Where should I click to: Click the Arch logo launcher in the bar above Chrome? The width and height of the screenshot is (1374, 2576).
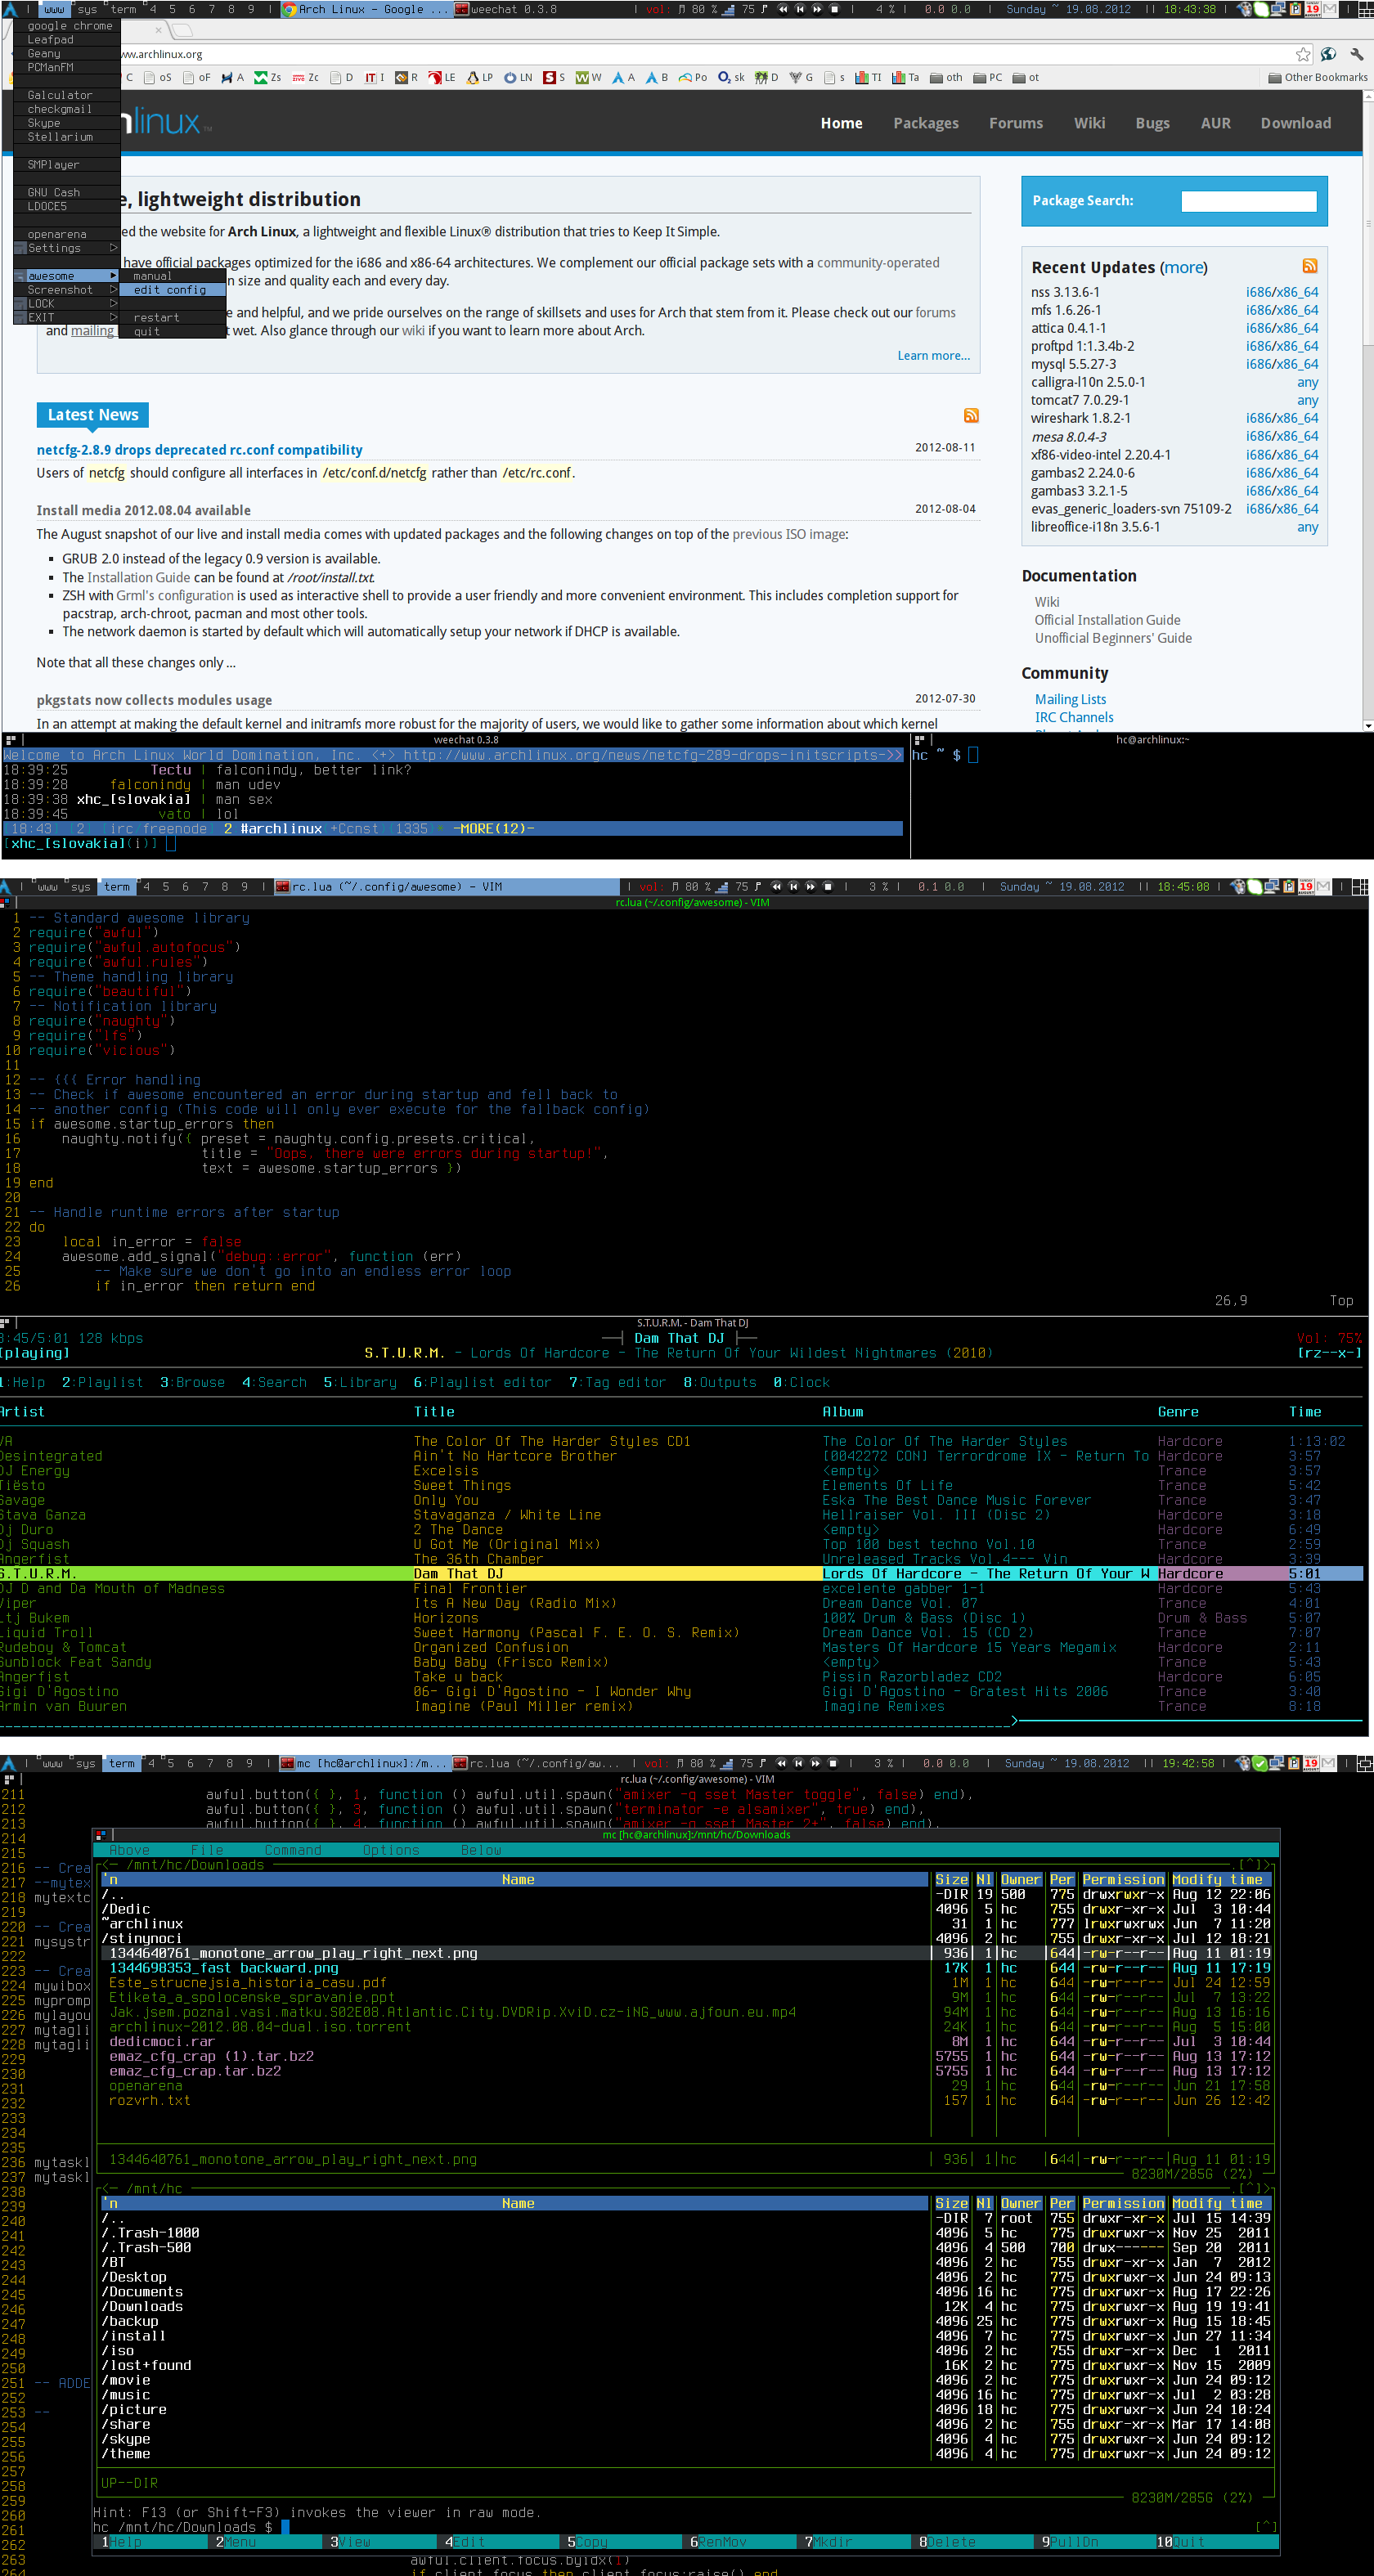click(8, 9)
